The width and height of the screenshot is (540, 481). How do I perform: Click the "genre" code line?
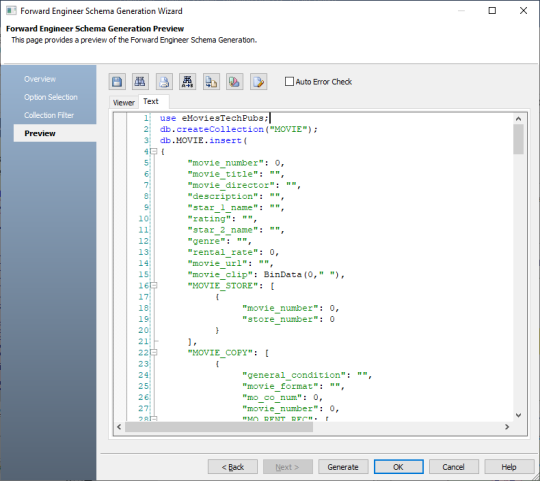220,241
